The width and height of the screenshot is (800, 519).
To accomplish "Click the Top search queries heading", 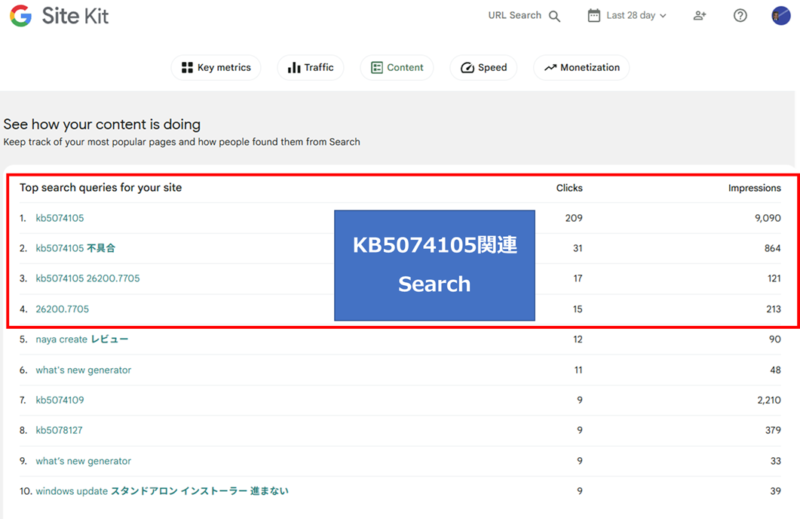I will [101, 188].
